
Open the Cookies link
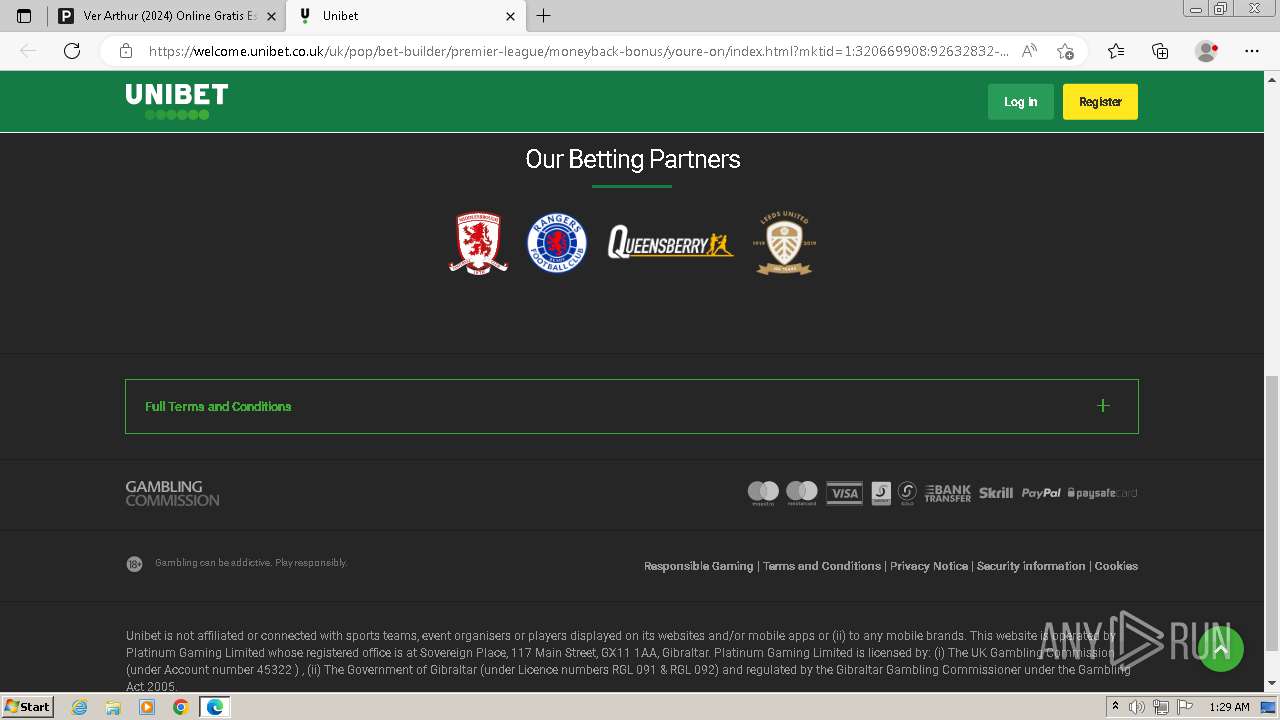click(x=1116, y=566)
